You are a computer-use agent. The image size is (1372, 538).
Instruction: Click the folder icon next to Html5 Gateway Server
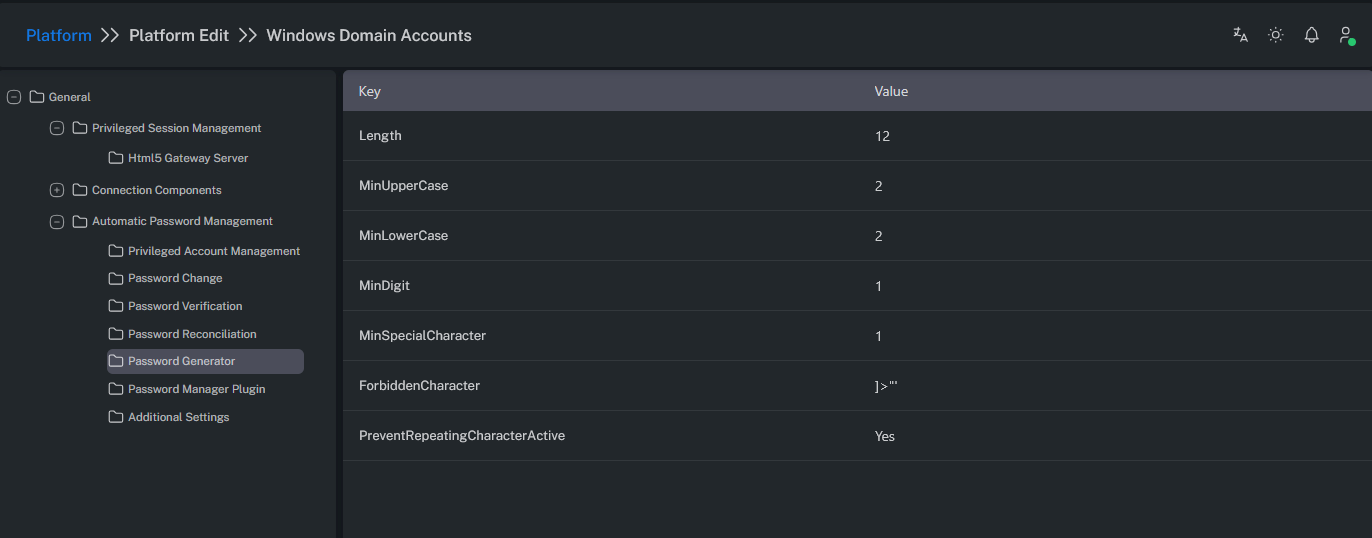coord(116,158)
